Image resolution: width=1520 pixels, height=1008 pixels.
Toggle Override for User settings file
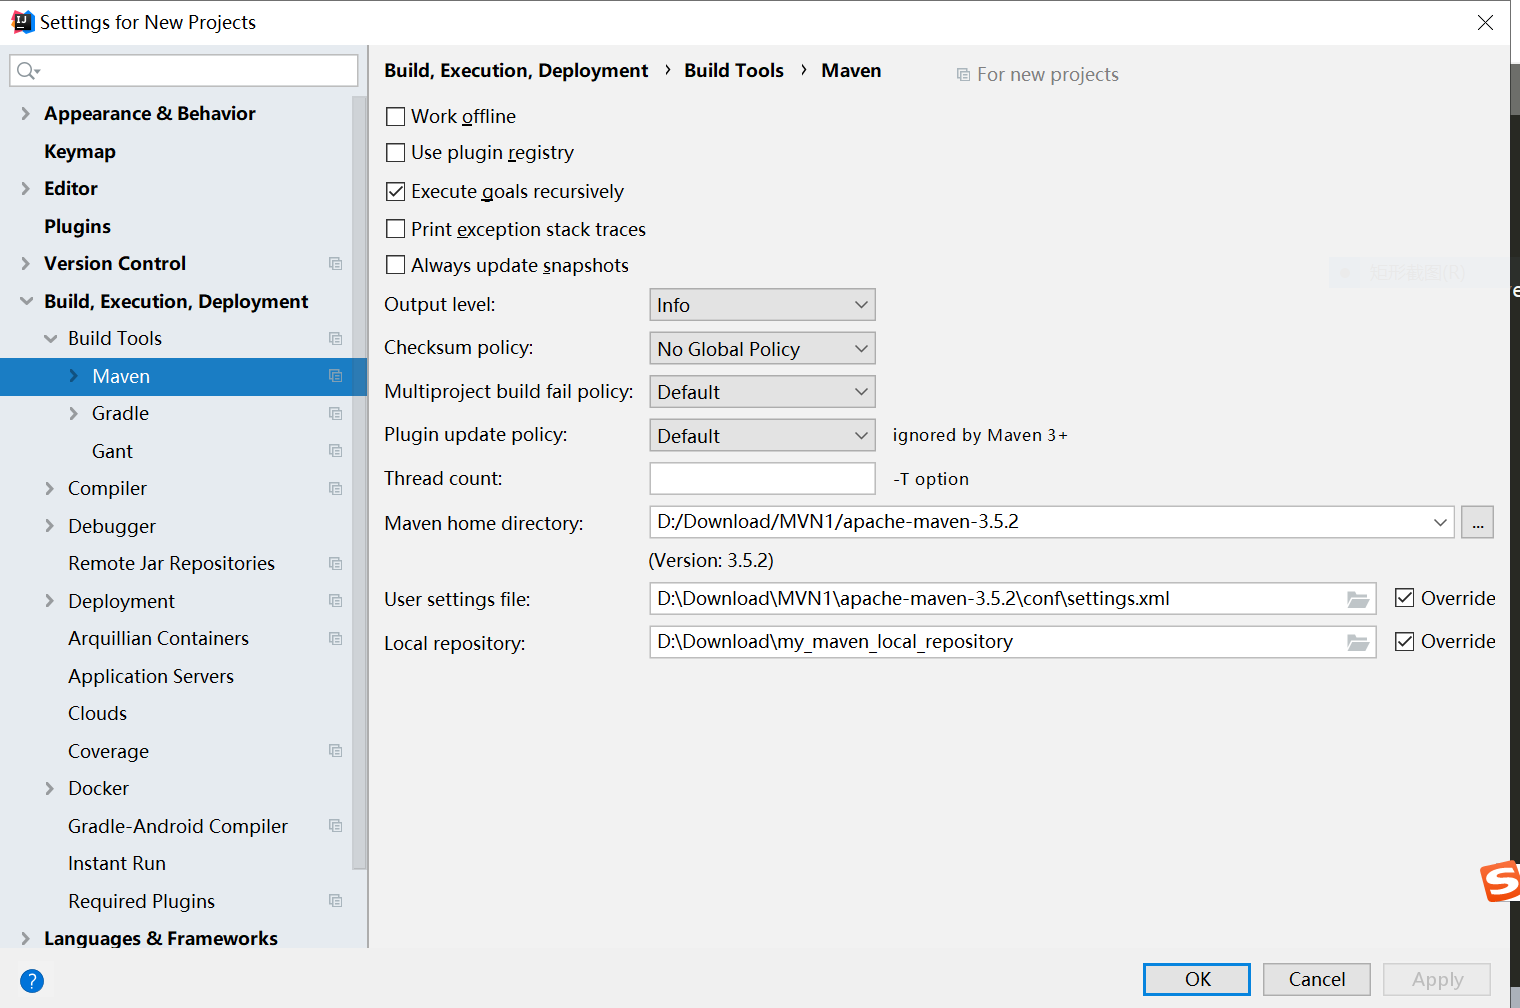(x=1405, y=598)
